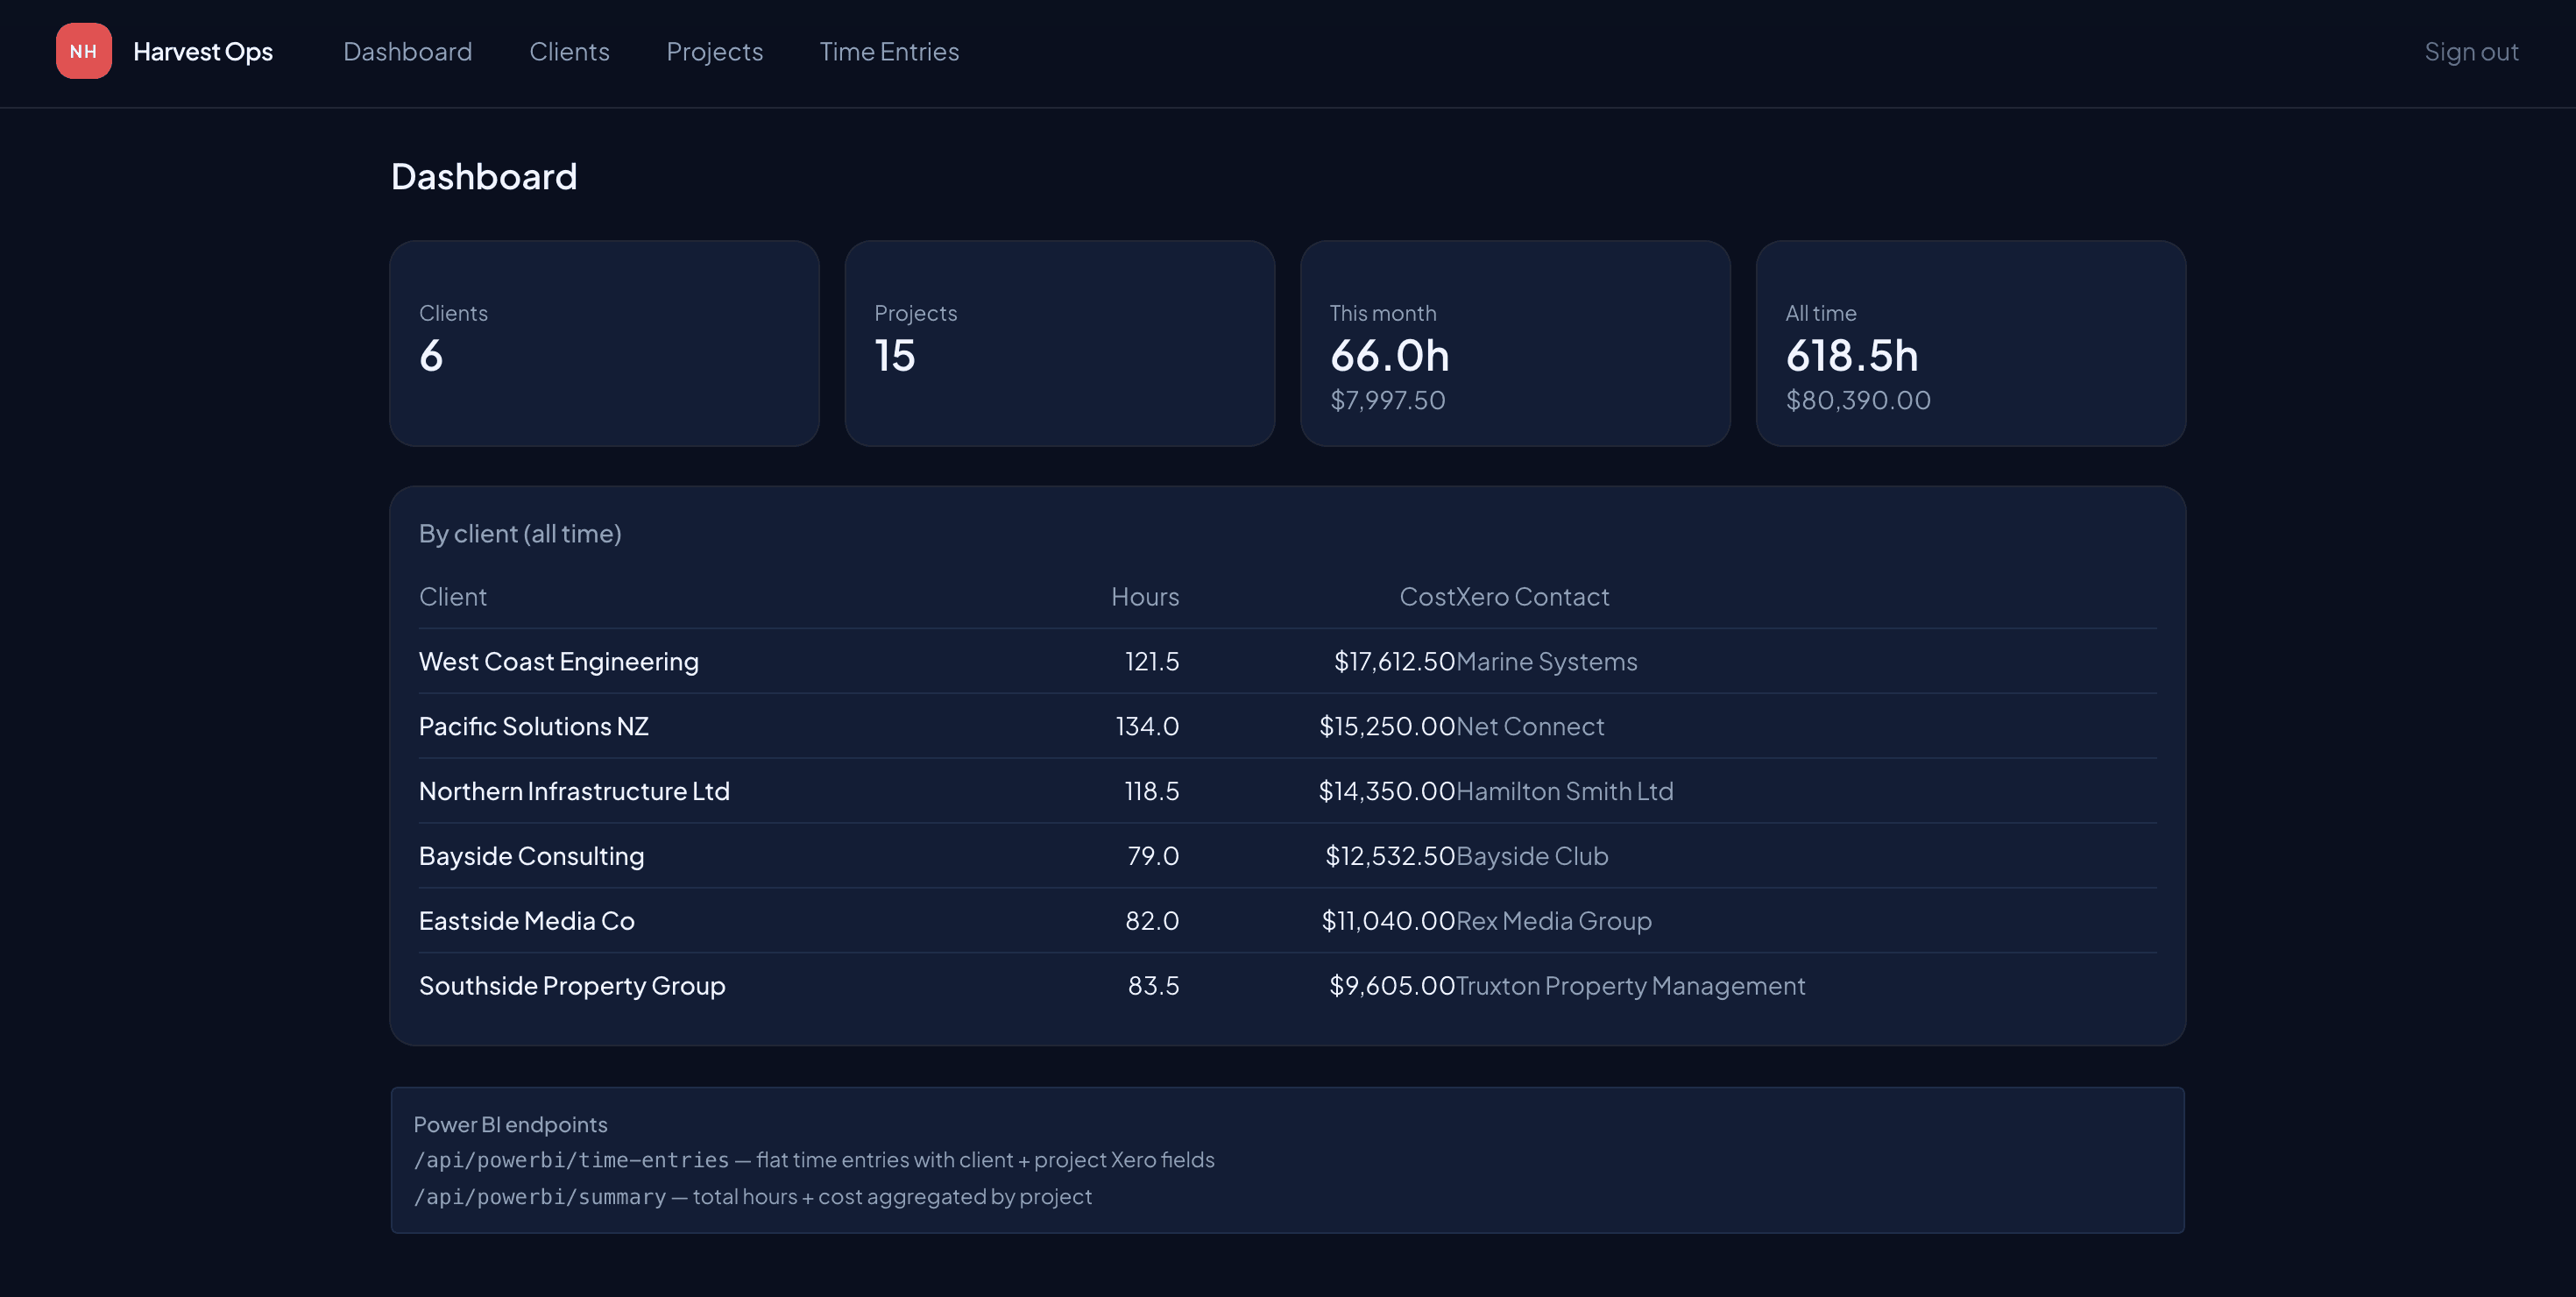Select Northern Infrastructure Ltd client
Image resolution: width=2576 pixels, height=1297 pixels.
point(574,791)
